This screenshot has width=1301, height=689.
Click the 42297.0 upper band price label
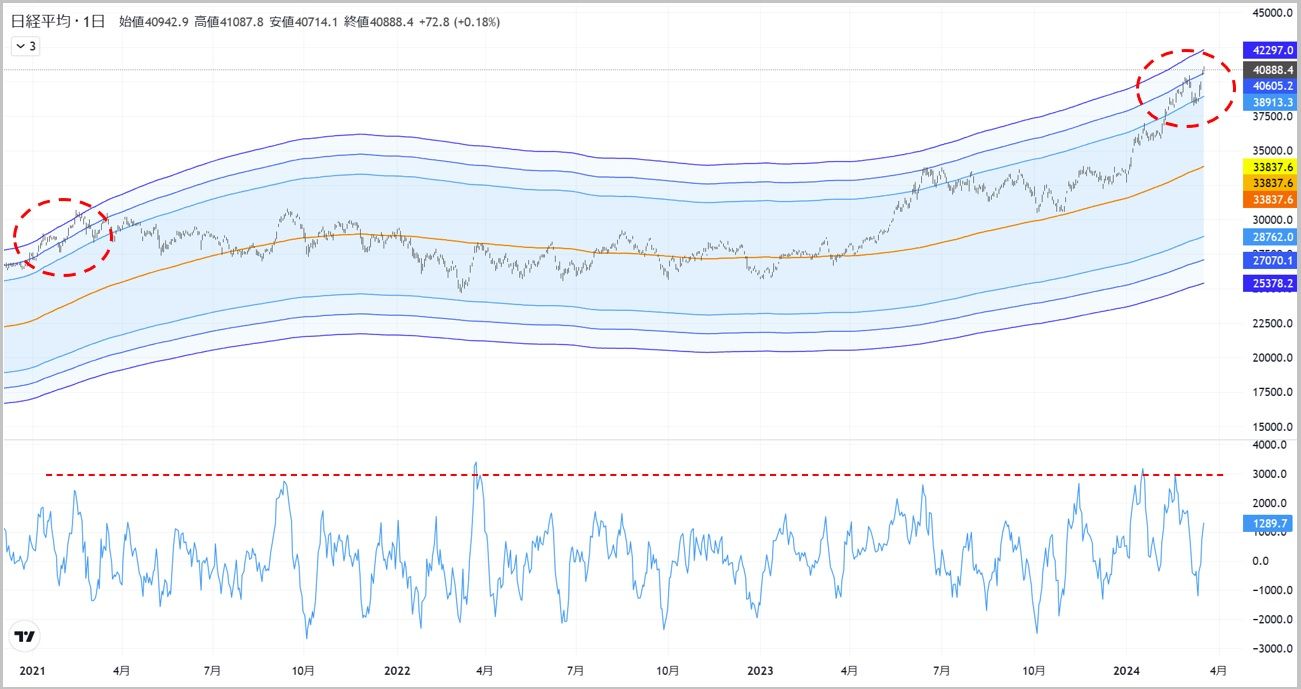click(1267, 49)
